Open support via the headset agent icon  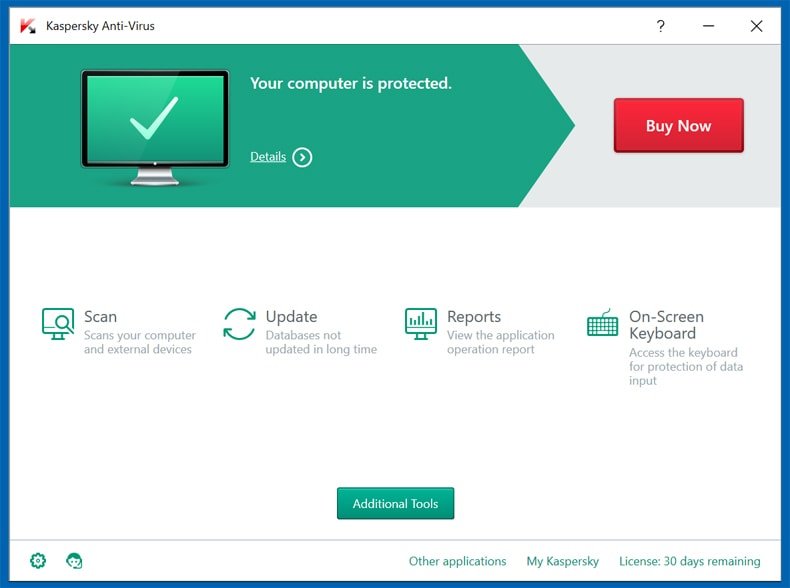tap(74, 560)
